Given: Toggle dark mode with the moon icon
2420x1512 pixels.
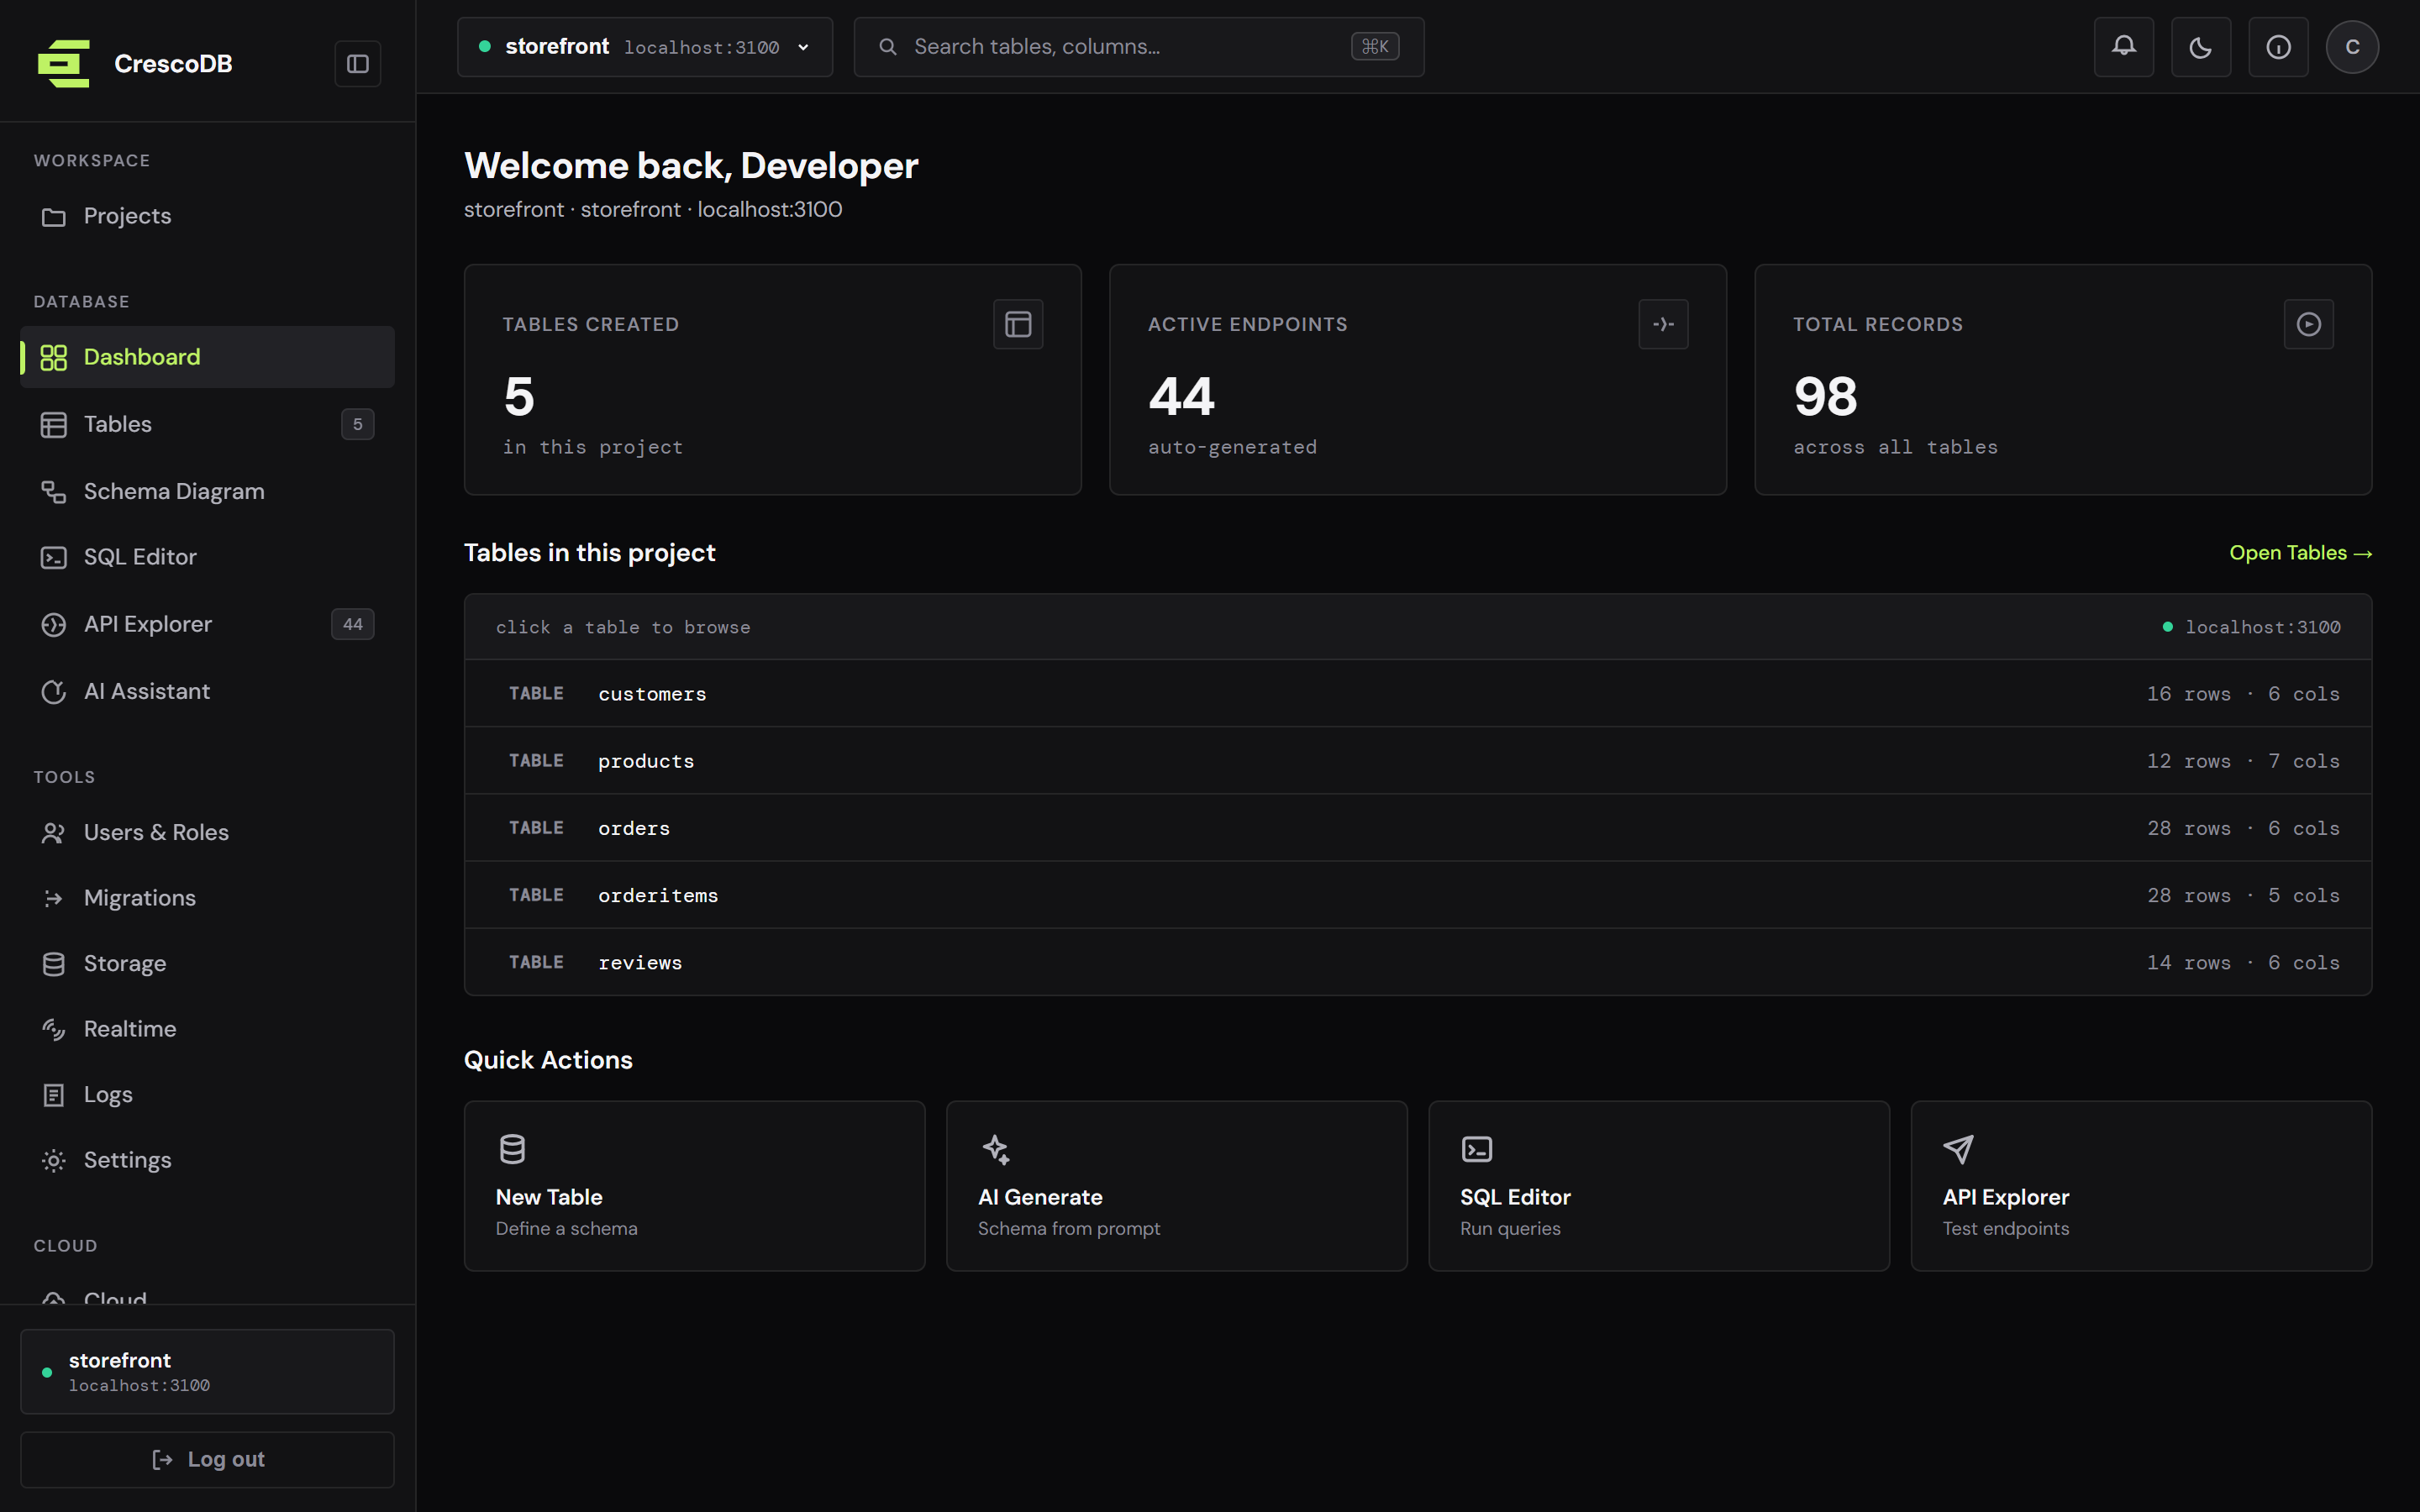Looking at the screenshot, I should pos(2200,47).
